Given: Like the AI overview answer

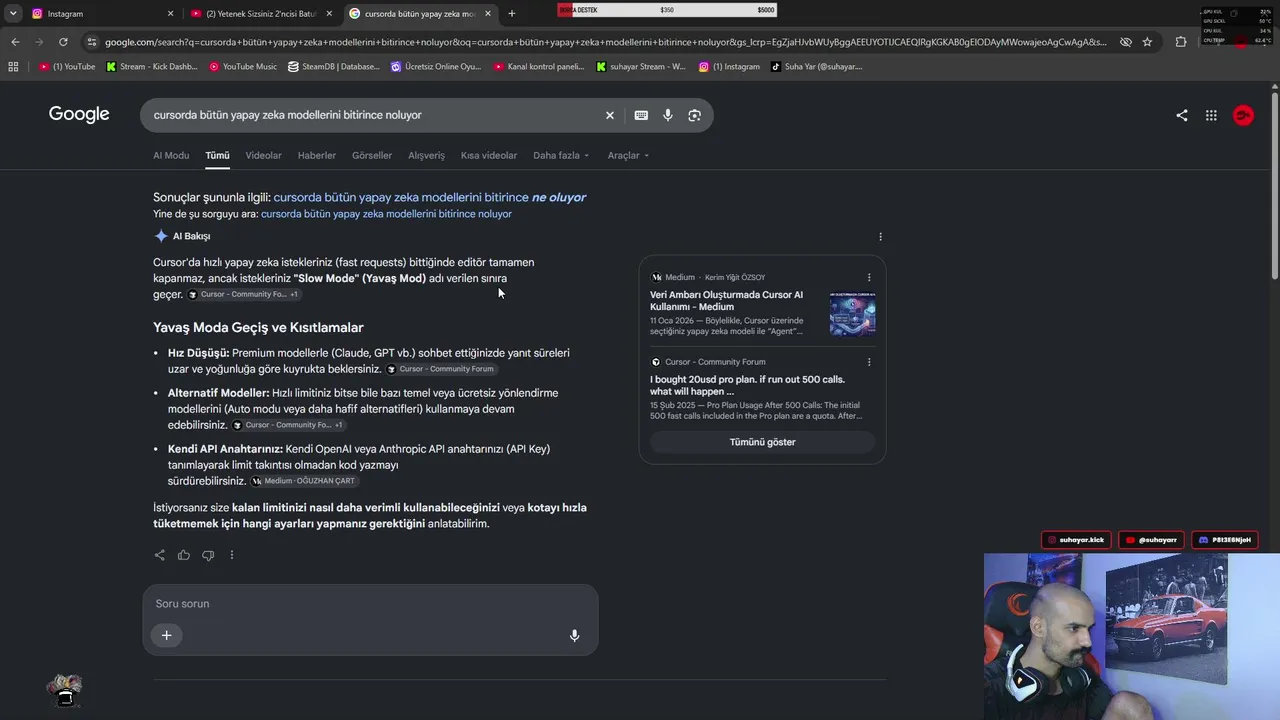Looking at the screenshot, I should point(184,555).
